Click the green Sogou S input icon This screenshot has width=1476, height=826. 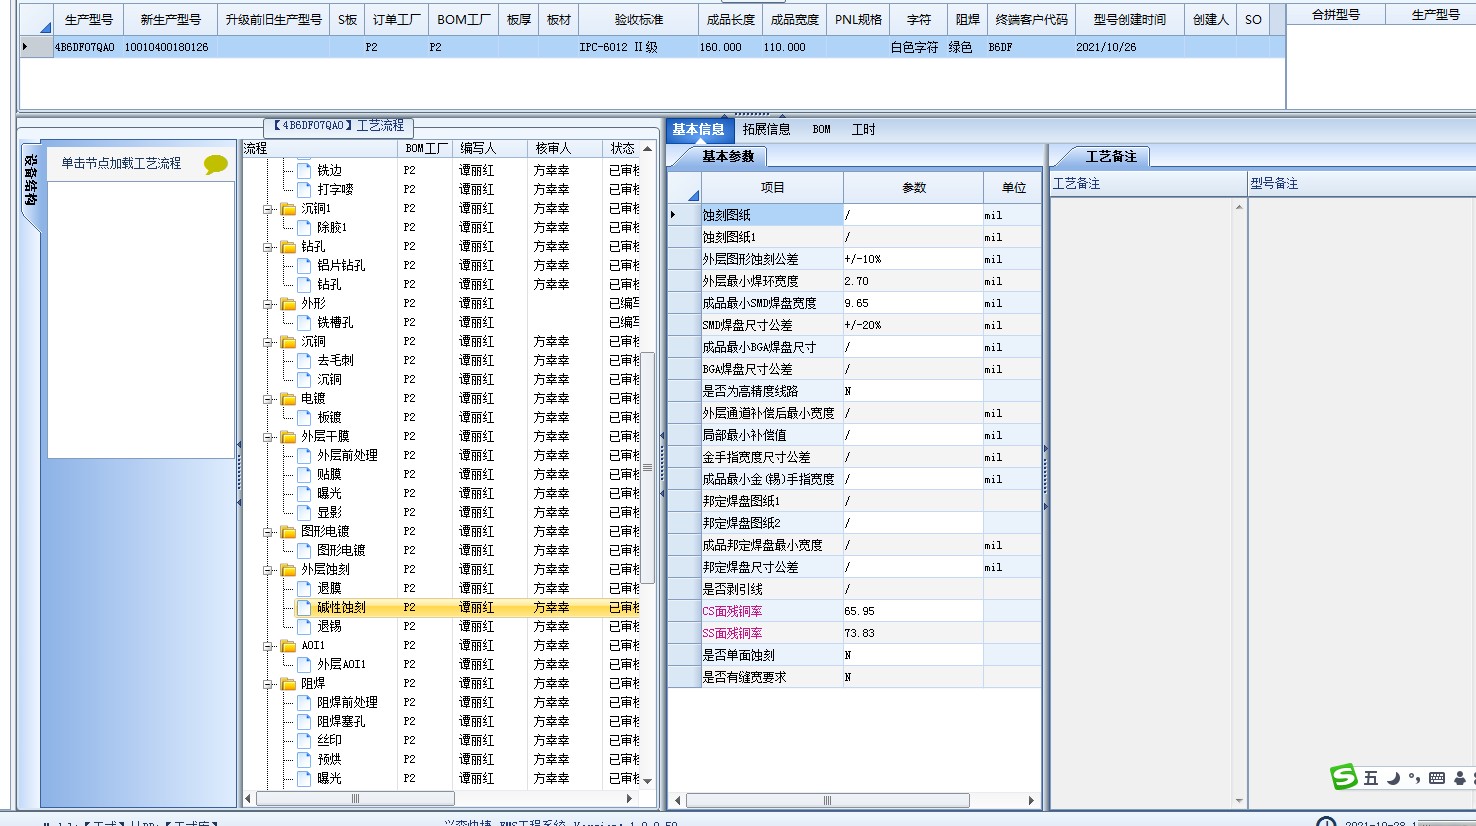tap(1344, 777)
